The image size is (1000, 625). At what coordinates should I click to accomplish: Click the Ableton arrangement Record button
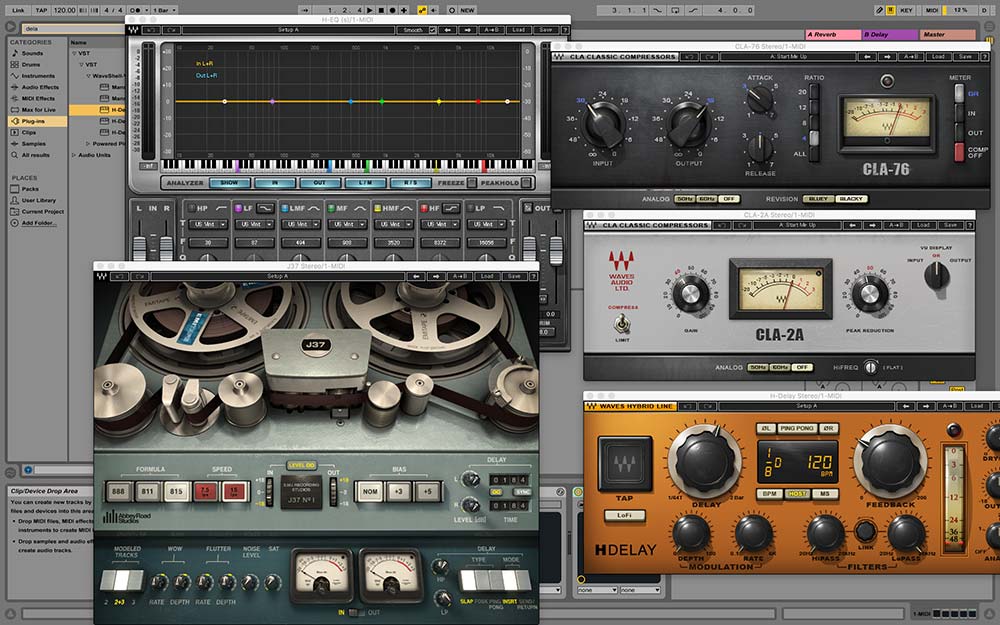pyautogui.click(x=392, y=10)
